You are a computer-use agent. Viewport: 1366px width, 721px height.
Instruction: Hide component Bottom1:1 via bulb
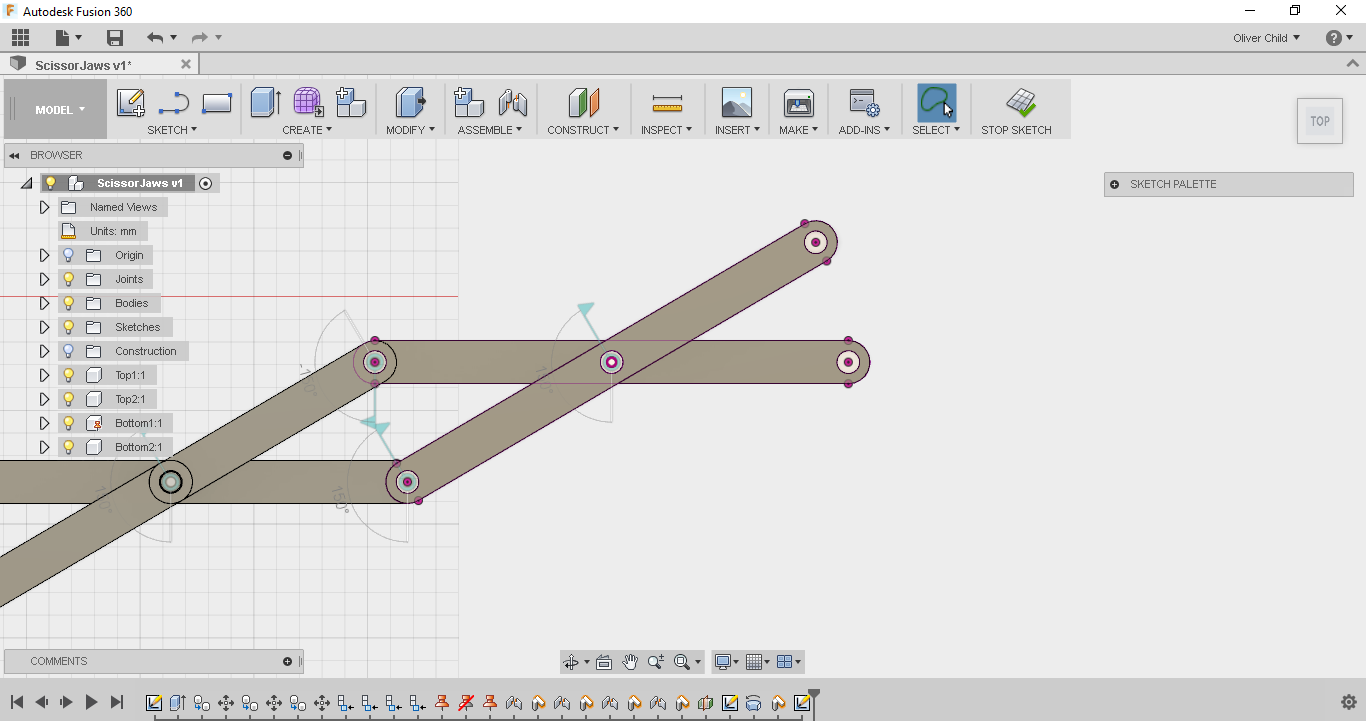pos(69,423)
